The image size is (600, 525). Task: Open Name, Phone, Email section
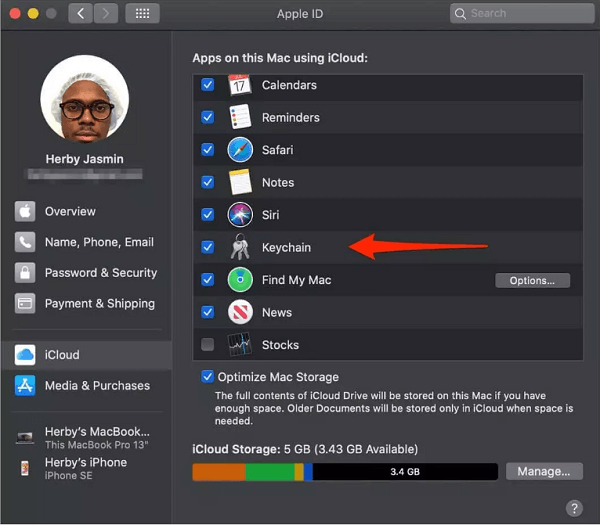[86, 242]
